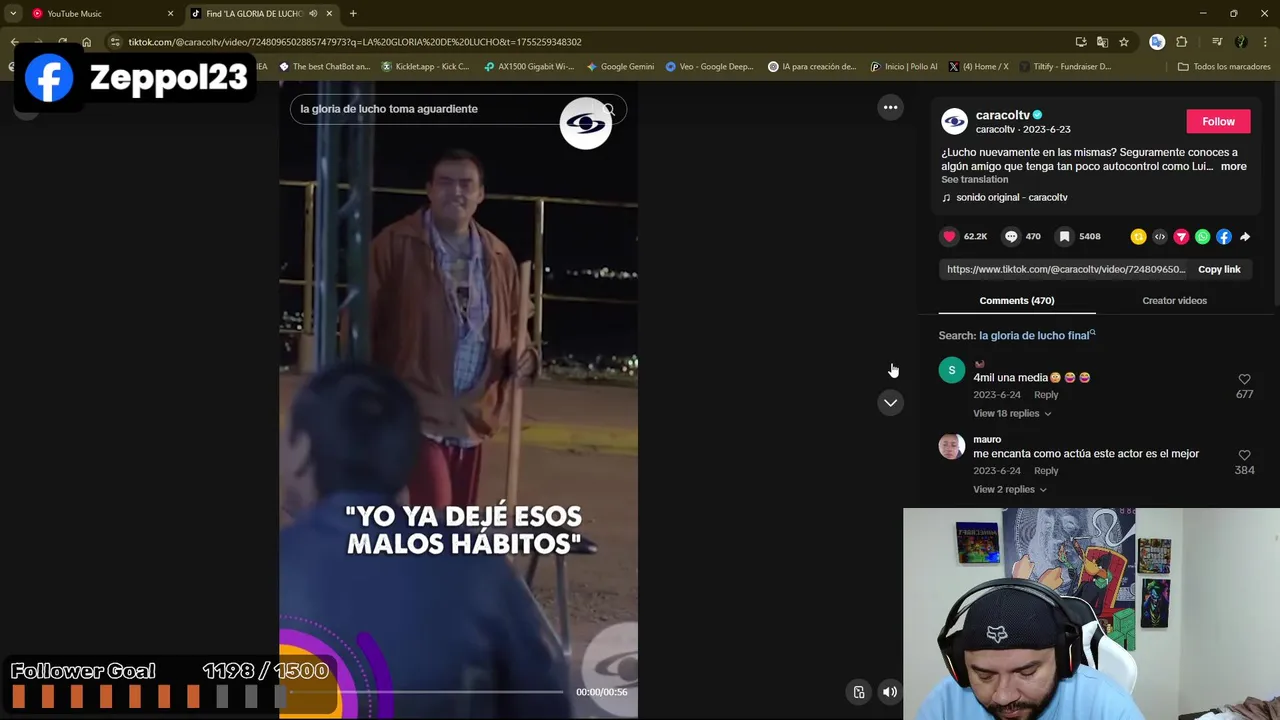
Task: Open a new browser tab
Action: (353, 14)
